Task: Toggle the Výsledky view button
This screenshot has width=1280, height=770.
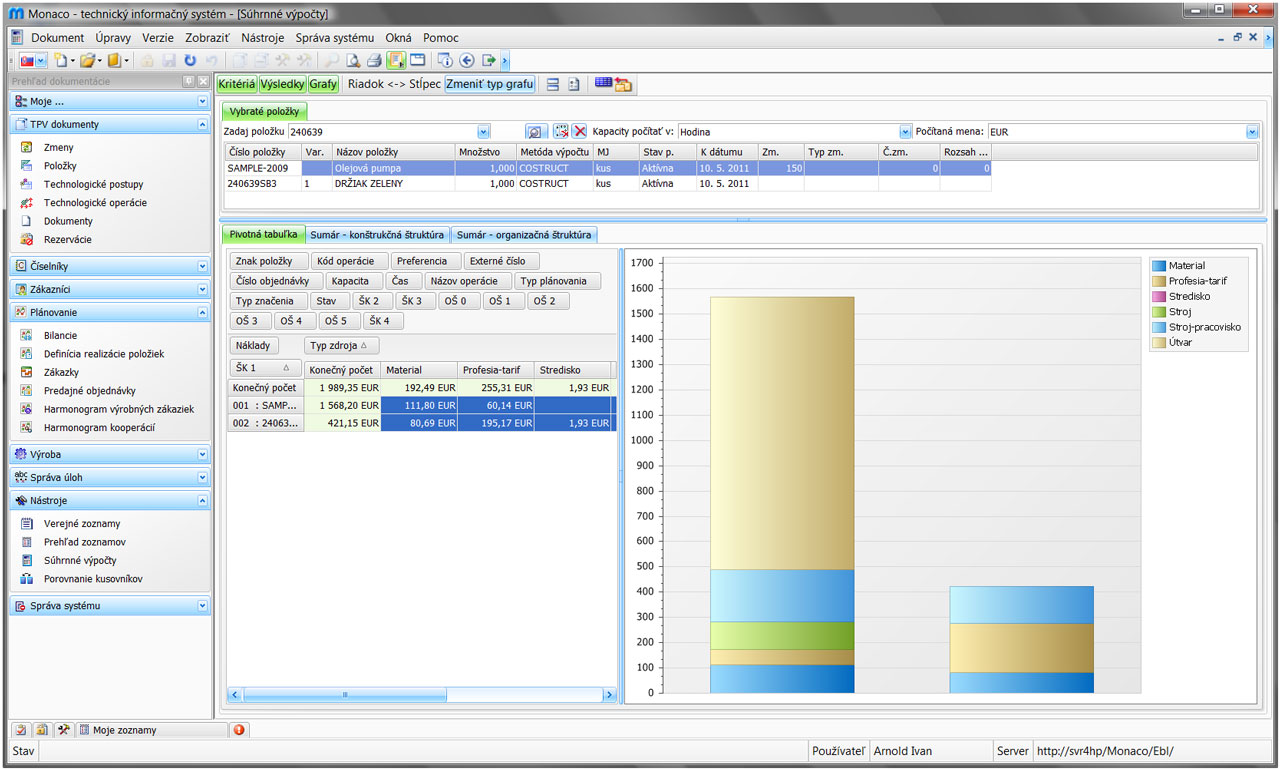Action: (x=282, y=84)
